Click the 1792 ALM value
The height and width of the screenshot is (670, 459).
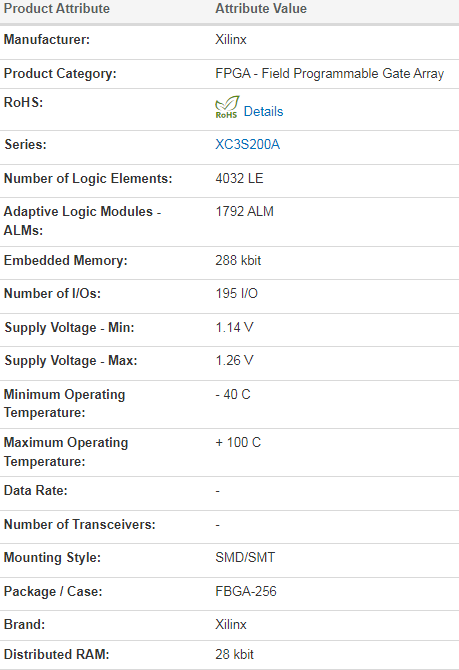pos(244,212)
